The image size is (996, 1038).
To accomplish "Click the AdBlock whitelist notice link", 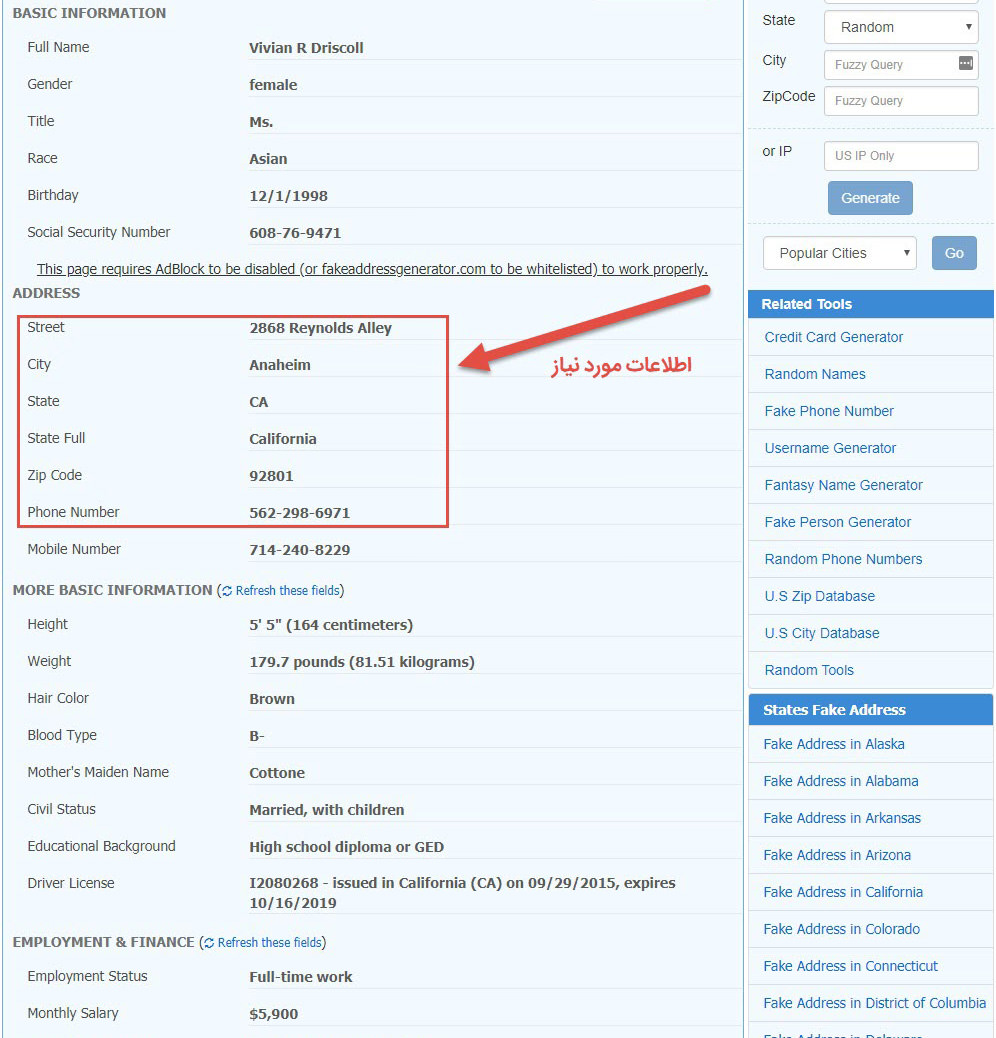I will (372, 269).
